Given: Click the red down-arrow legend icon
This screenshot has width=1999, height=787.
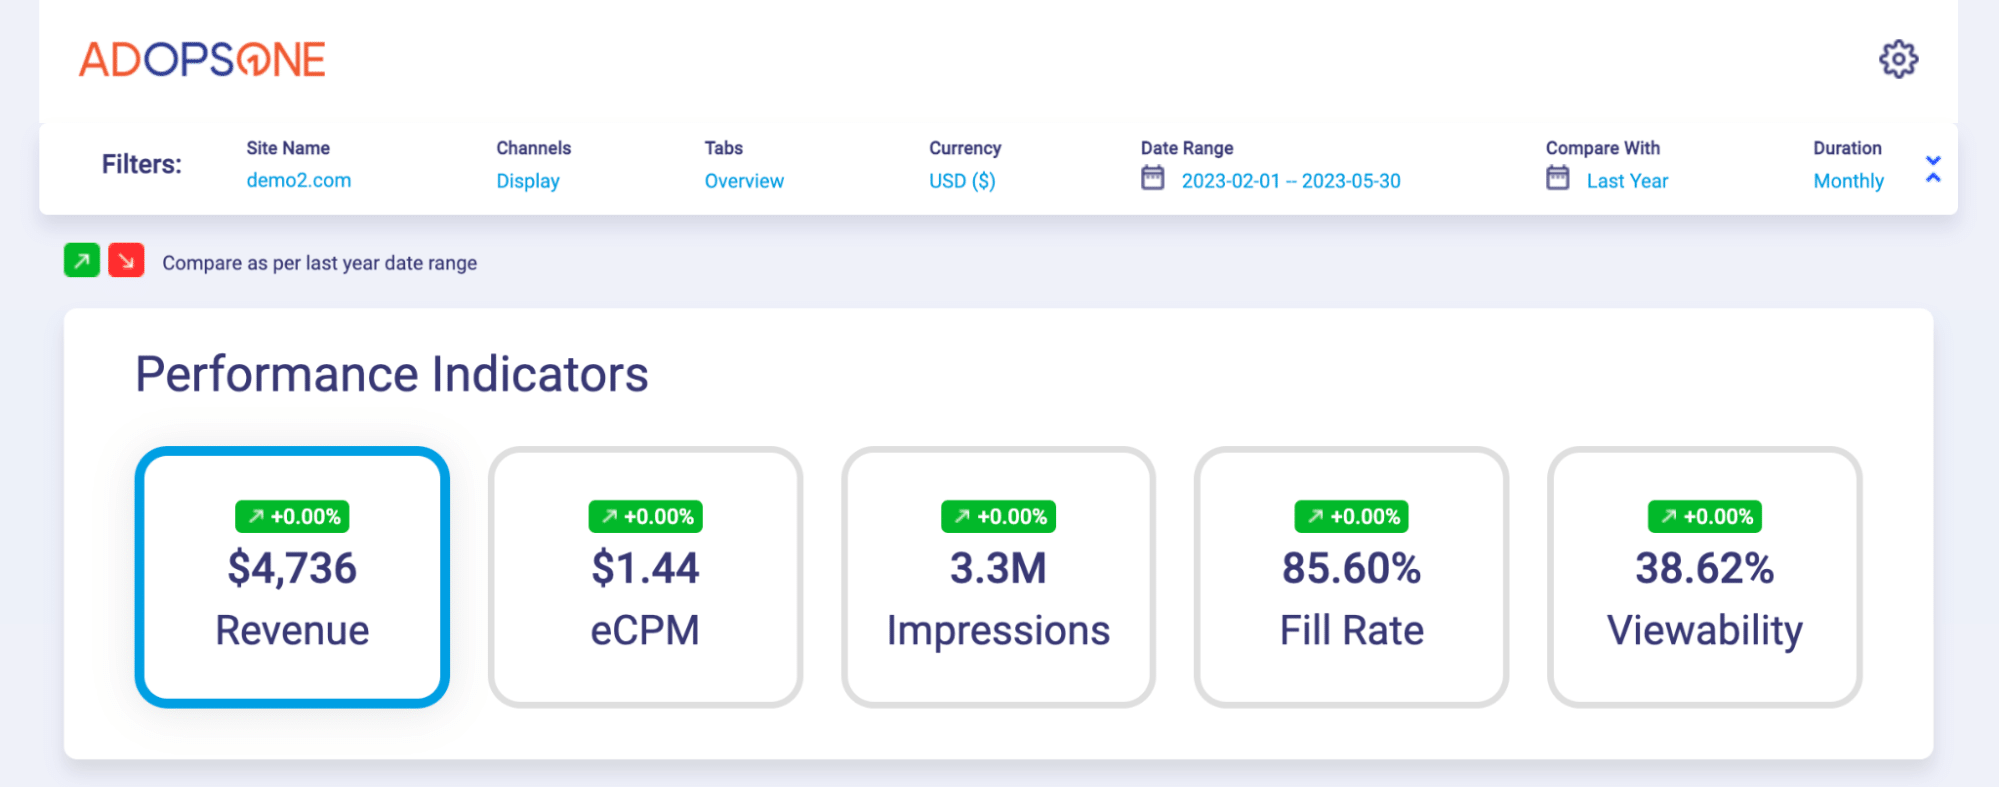Looking at the screenshot, I should pos(126,261).
